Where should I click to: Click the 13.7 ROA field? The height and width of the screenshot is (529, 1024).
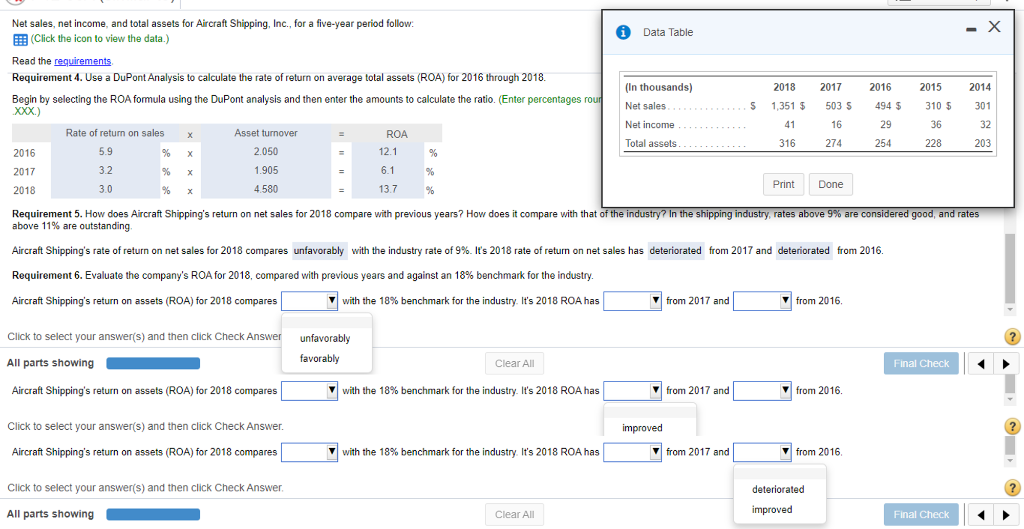point(389,191)
